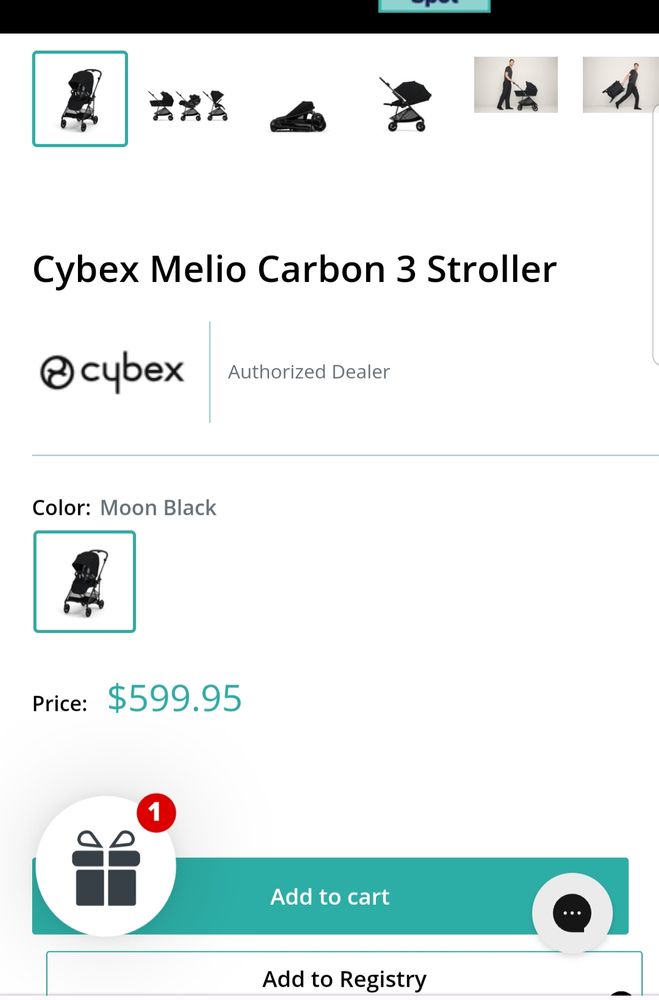Screen dimensions: 659x1000
Task: View the three stroller configurations thumbnail
Action: point(188,104)
